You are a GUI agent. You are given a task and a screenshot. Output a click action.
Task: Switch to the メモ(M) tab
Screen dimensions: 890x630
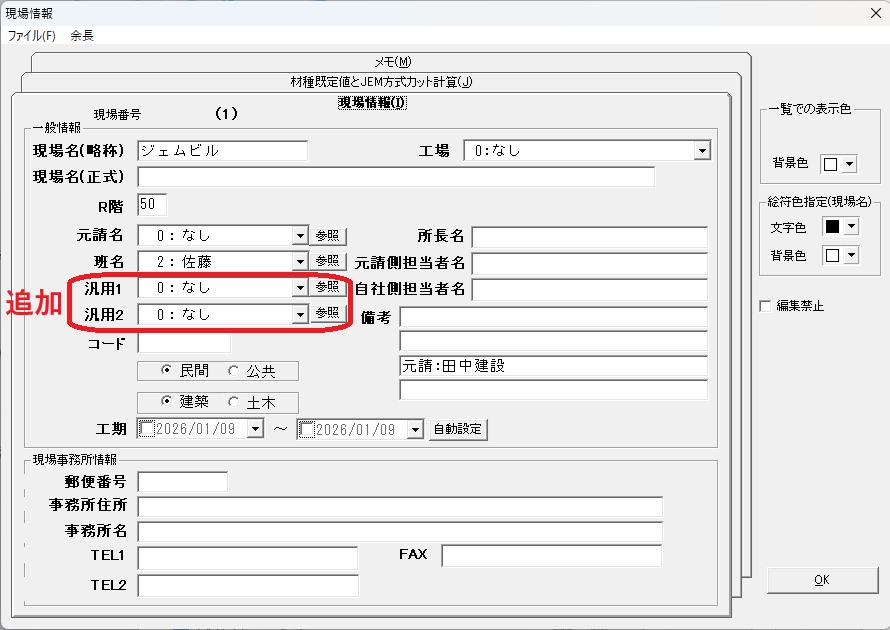(393, 62)
